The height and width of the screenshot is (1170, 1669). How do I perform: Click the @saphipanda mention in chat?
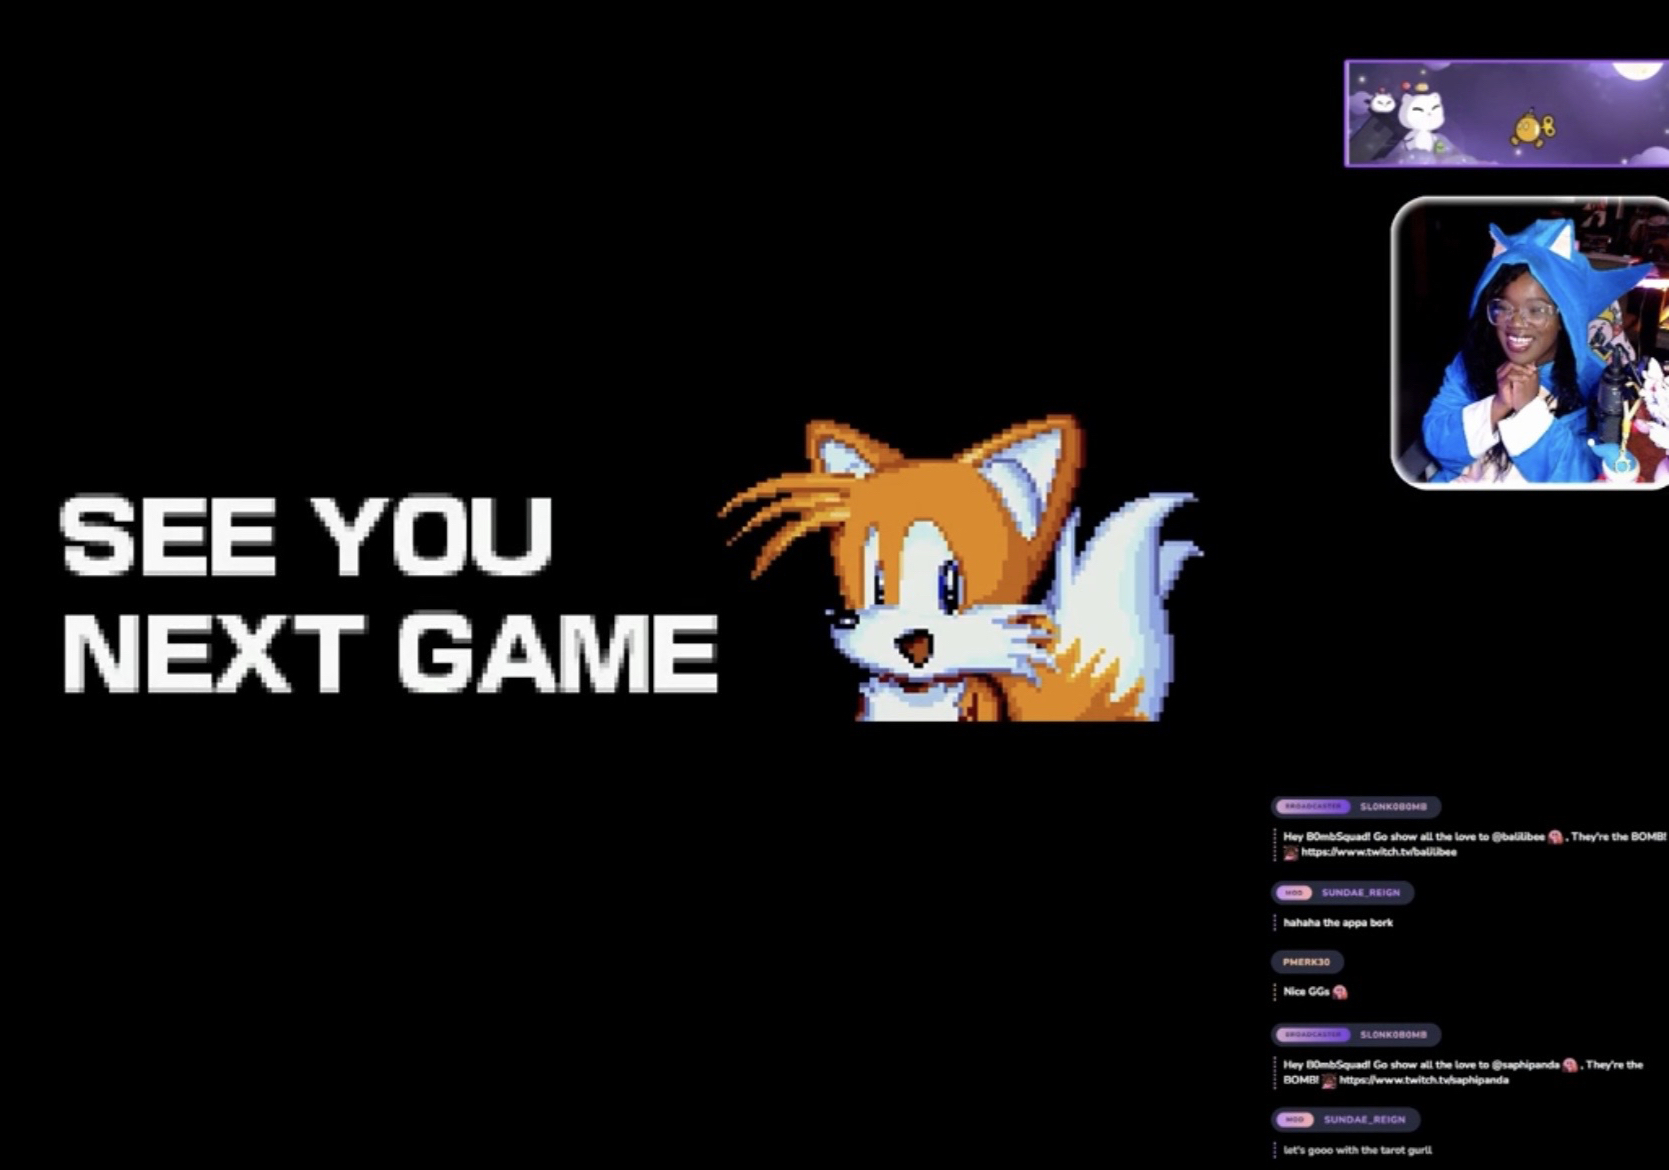click(x=1525, y=1065)
